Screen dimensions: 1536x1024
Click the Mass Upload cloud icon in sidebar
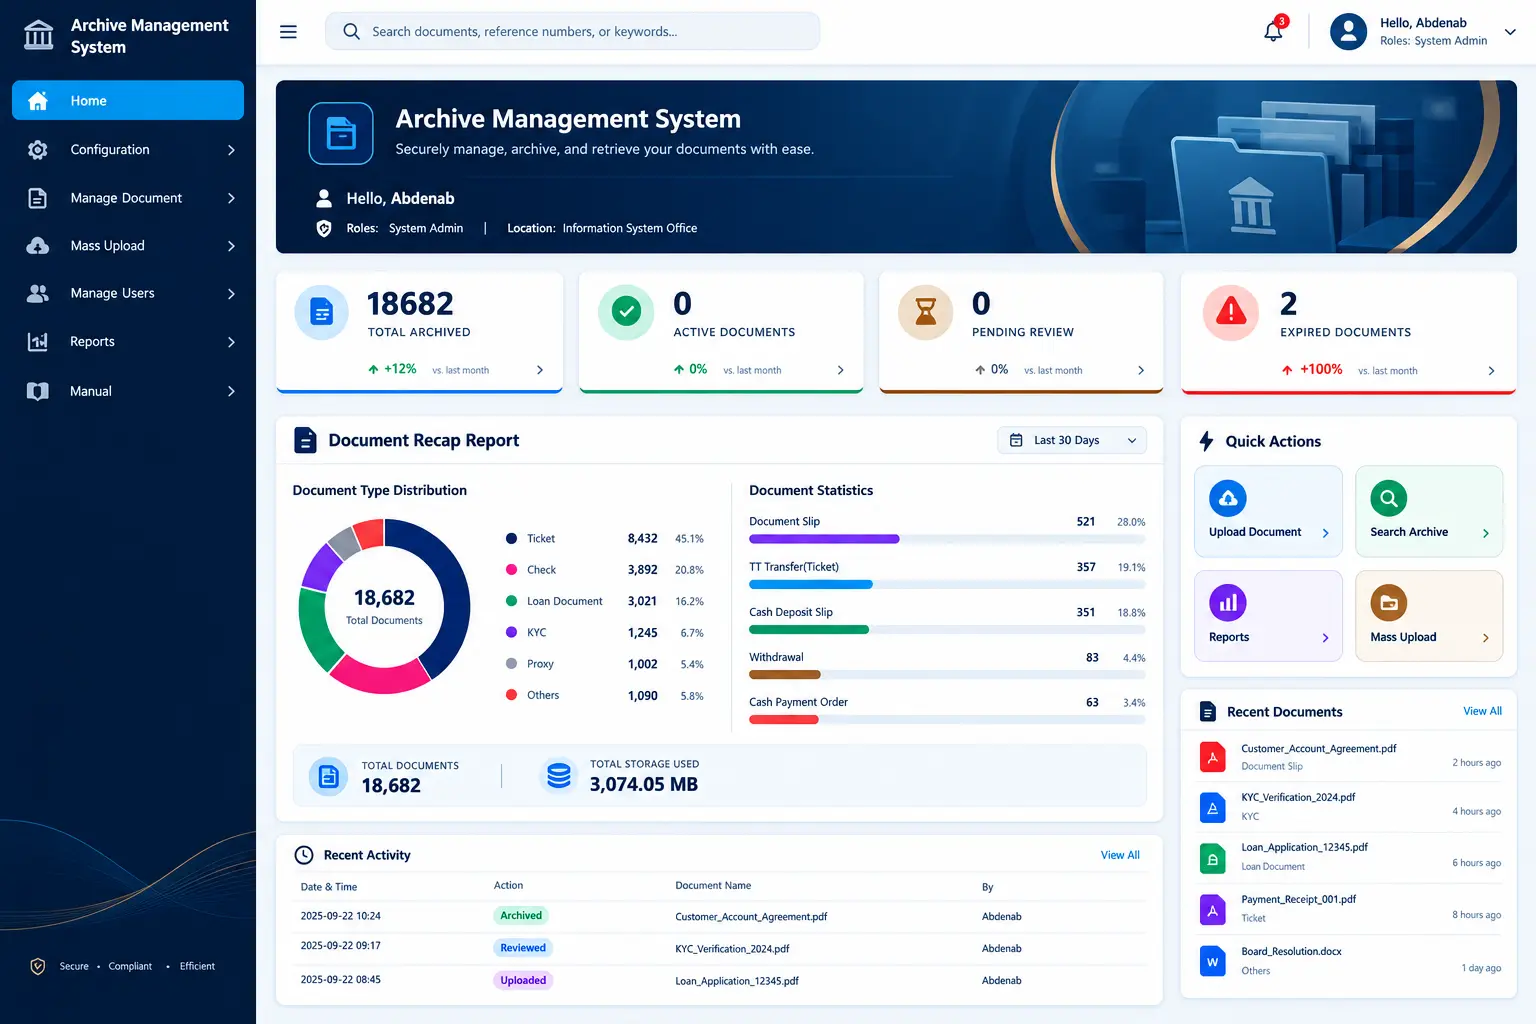[38, 246]
